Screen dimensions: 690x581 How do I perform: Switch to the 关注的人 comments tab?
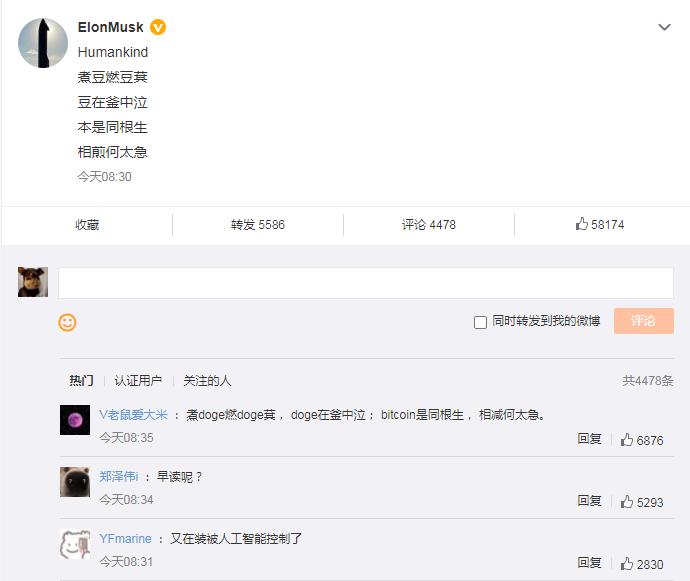[x=207, y=380]
